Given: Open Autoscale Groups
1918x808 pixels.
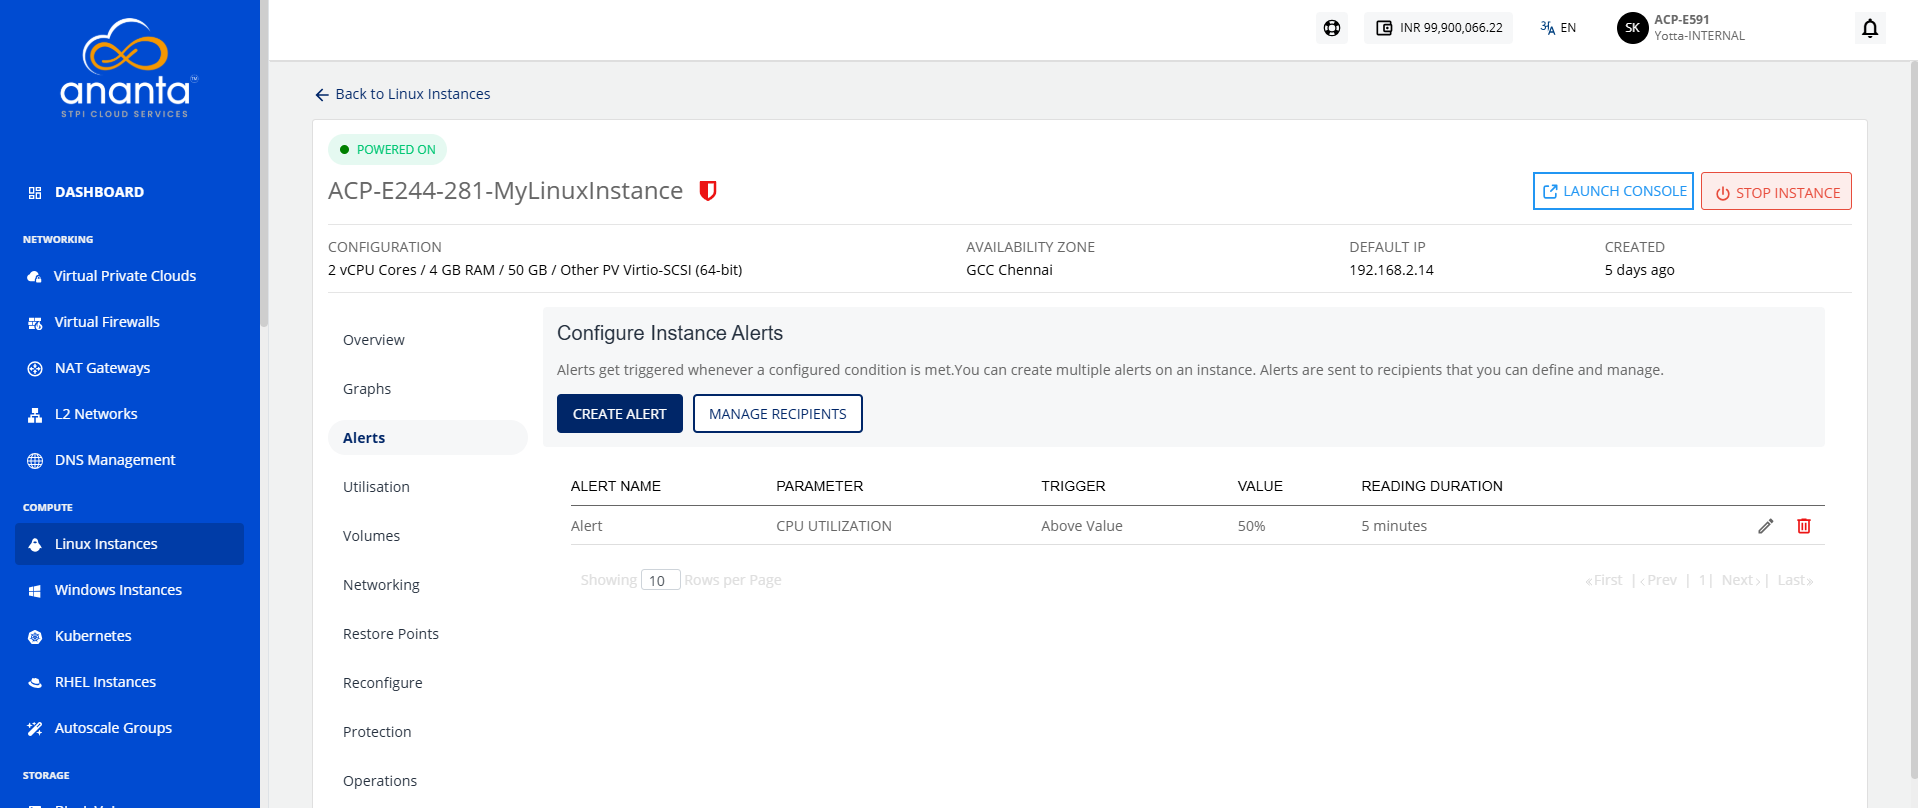Looking at the screenshot, I should (113, 728).
